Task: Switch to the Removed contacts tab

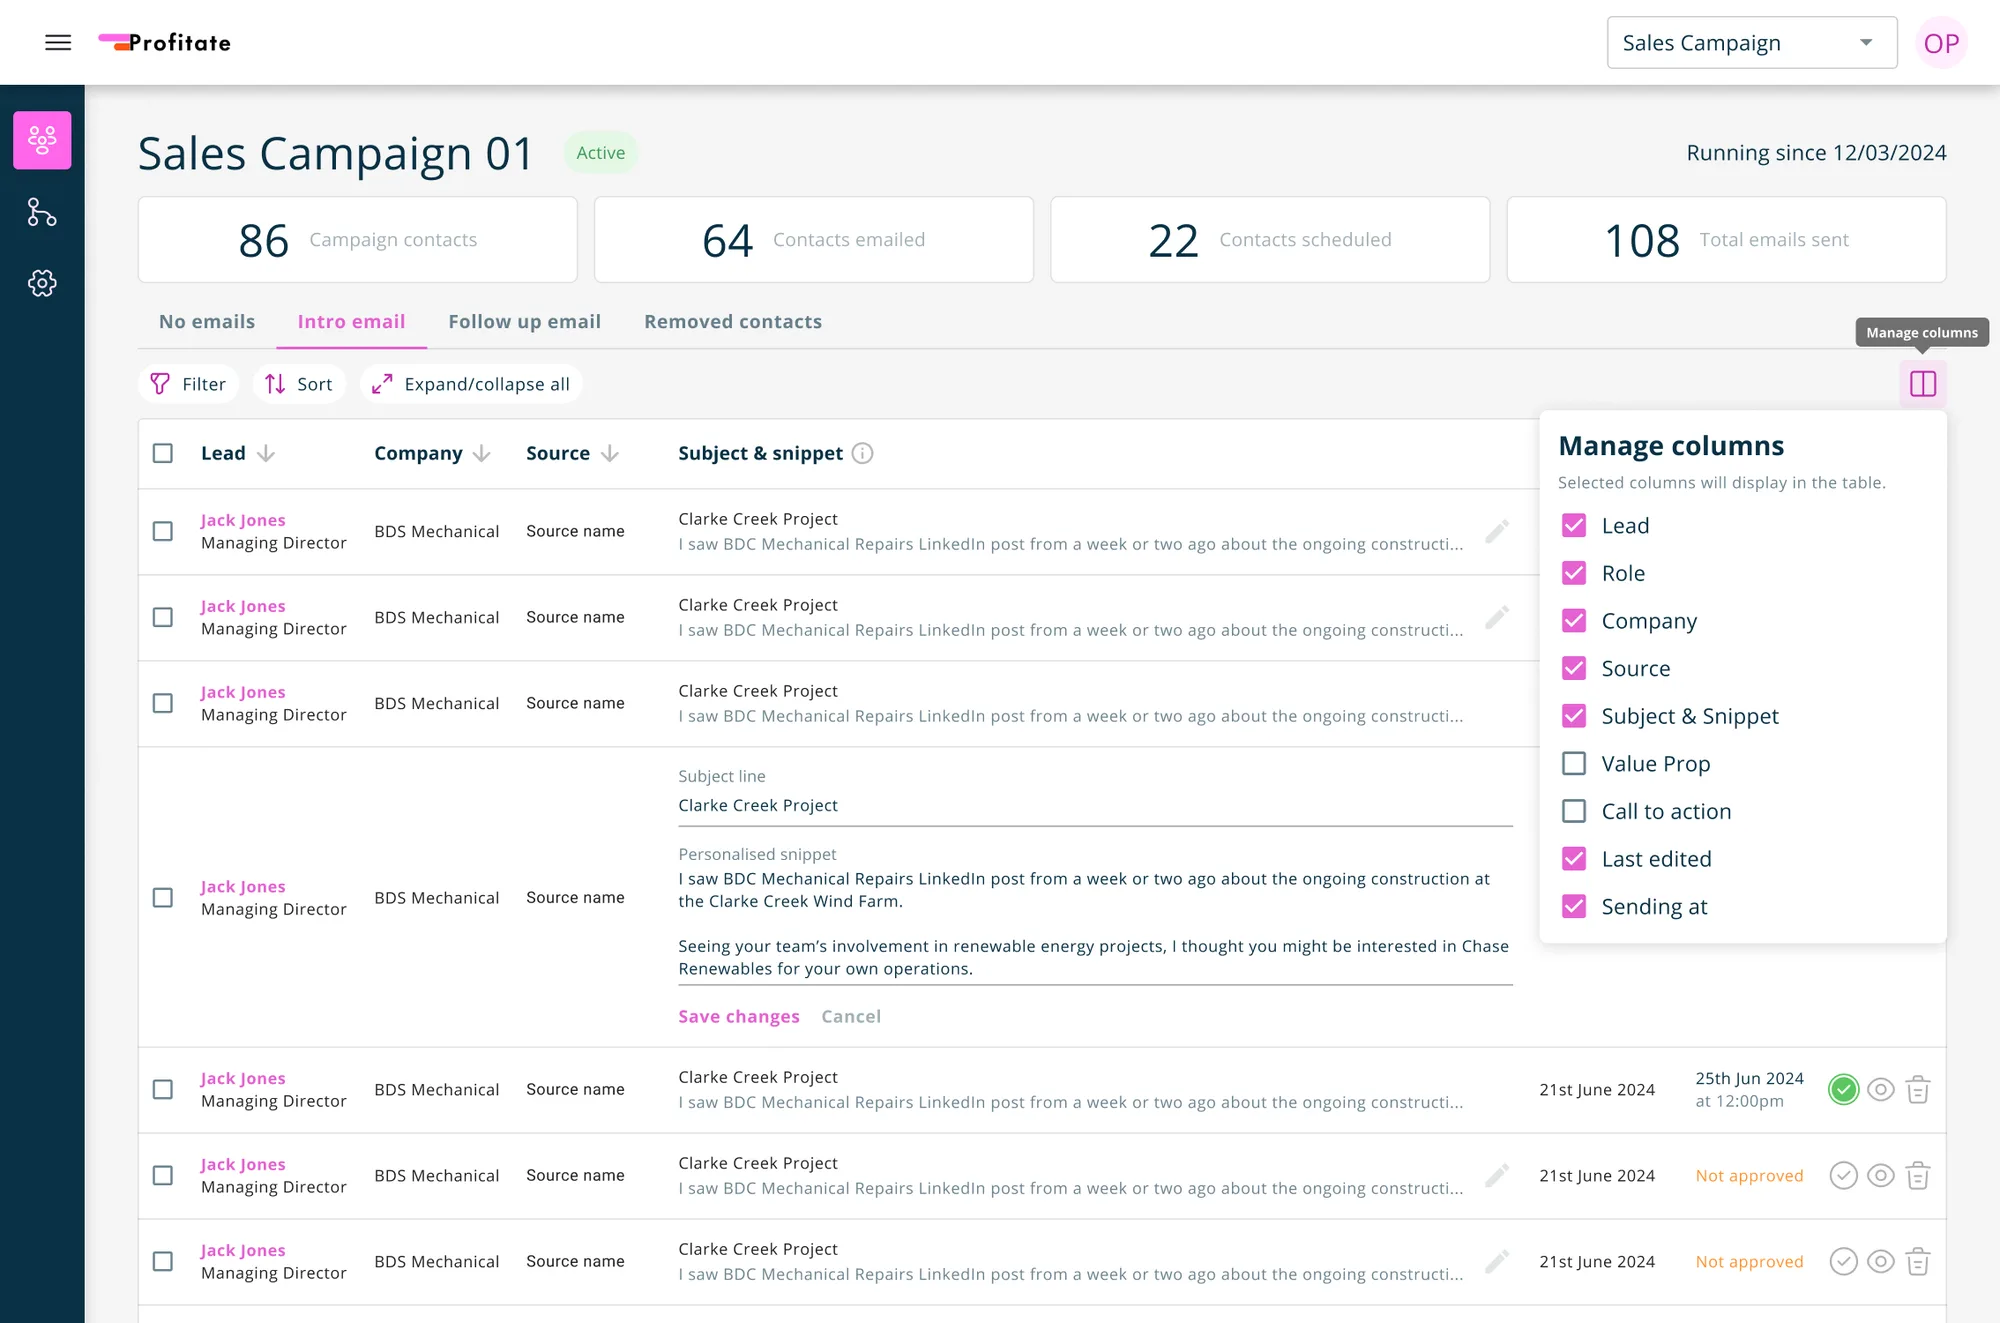Action: (733, 321)
